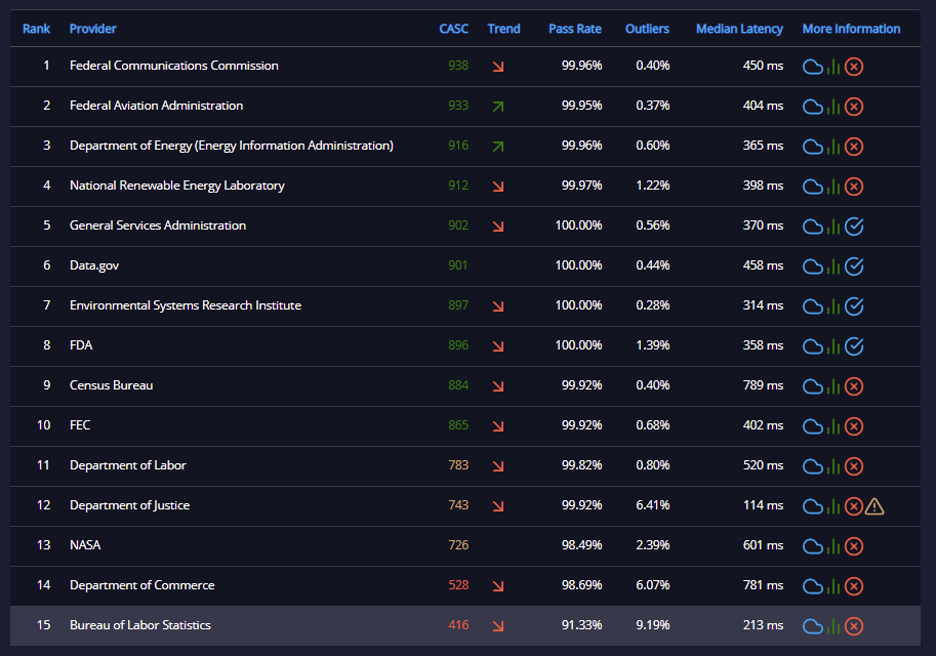Click downward trend arrow for Department of Commerce
The height and width of the screenshot is (656, 936).
pyautogui.click(x=498, y=587)
